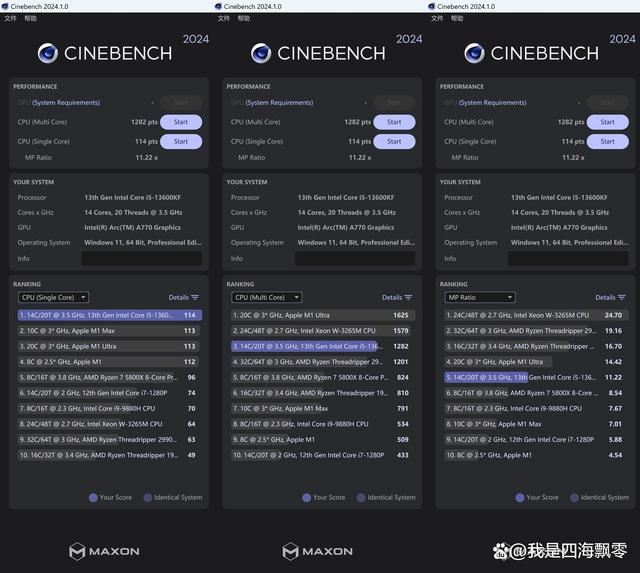Click the Details filter icon in MP Ratio ranking window
The height and width of the screenshot is (573, 640).
click(x=621, y=297)
